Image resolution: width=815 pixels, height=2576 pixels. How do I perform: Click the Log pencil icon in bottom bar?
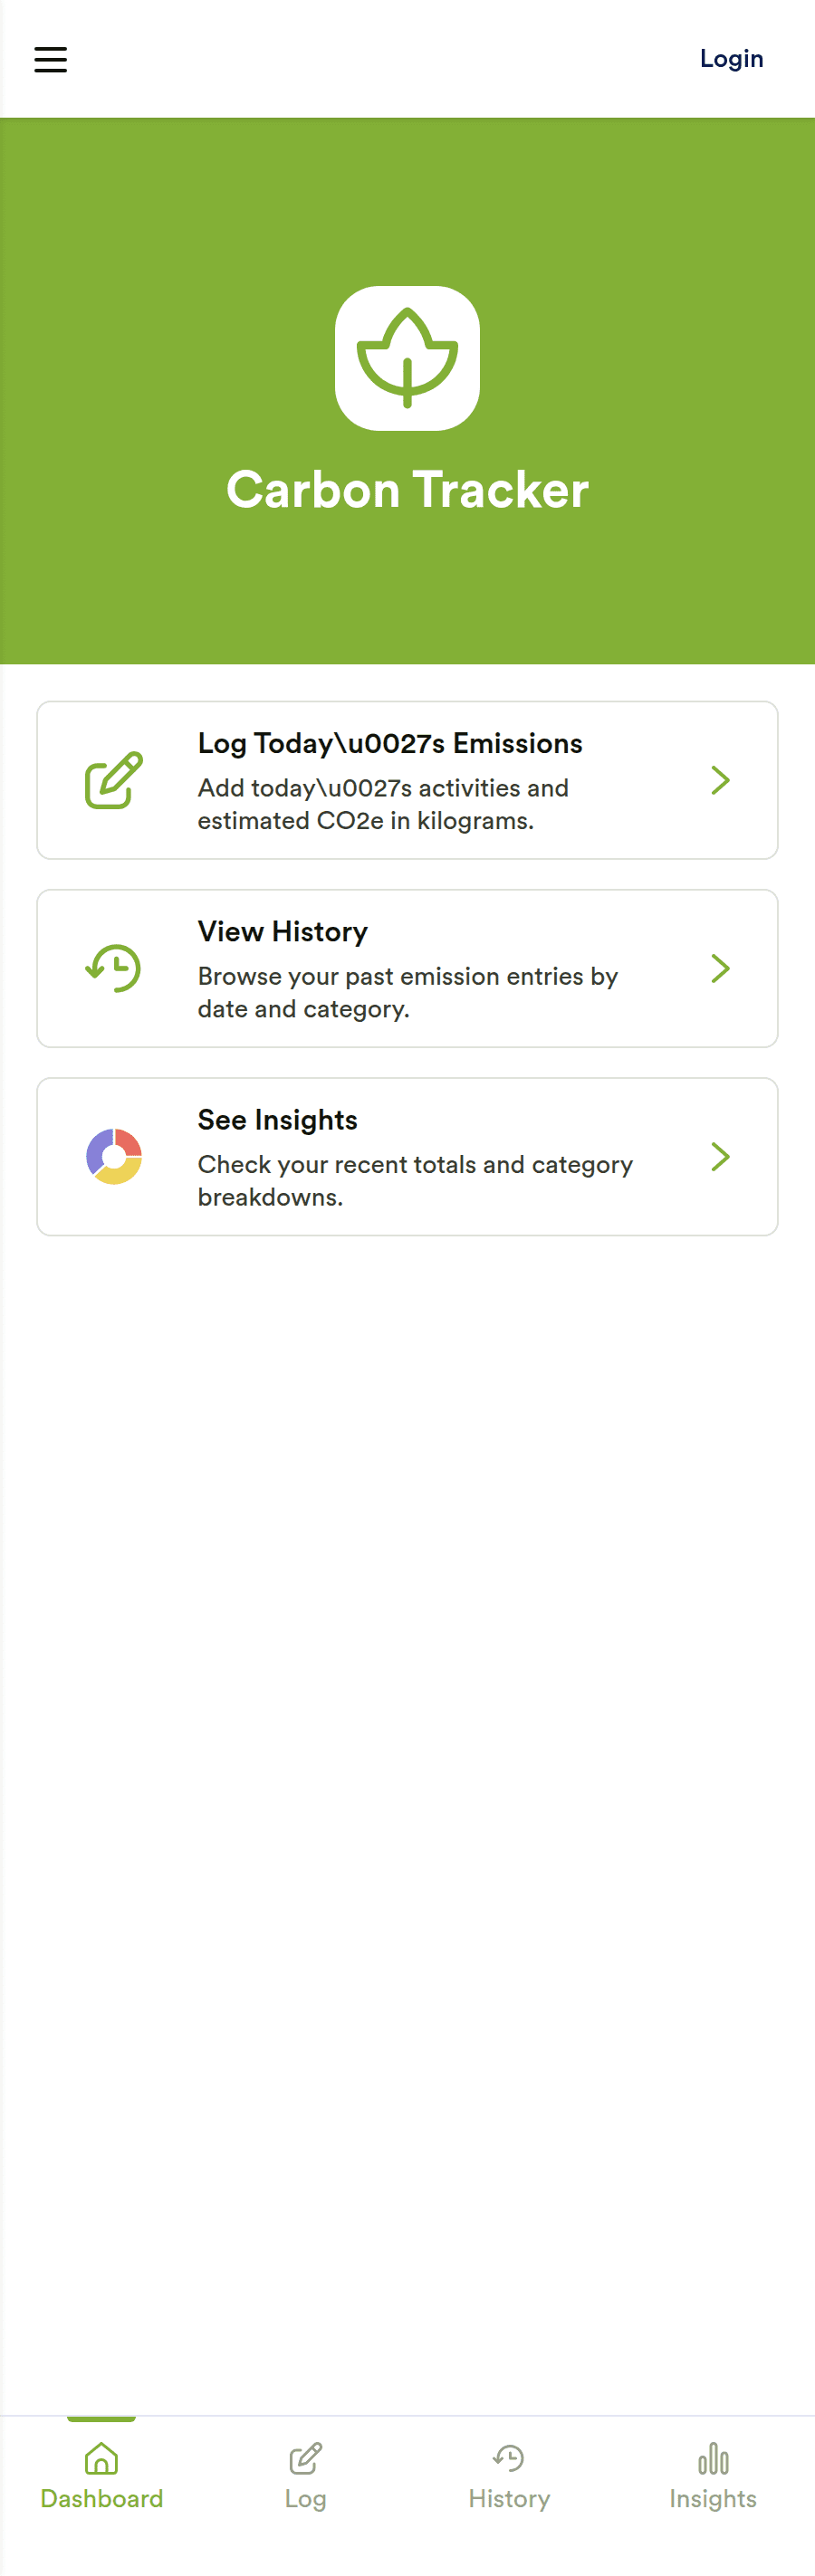coord(306,2458)
